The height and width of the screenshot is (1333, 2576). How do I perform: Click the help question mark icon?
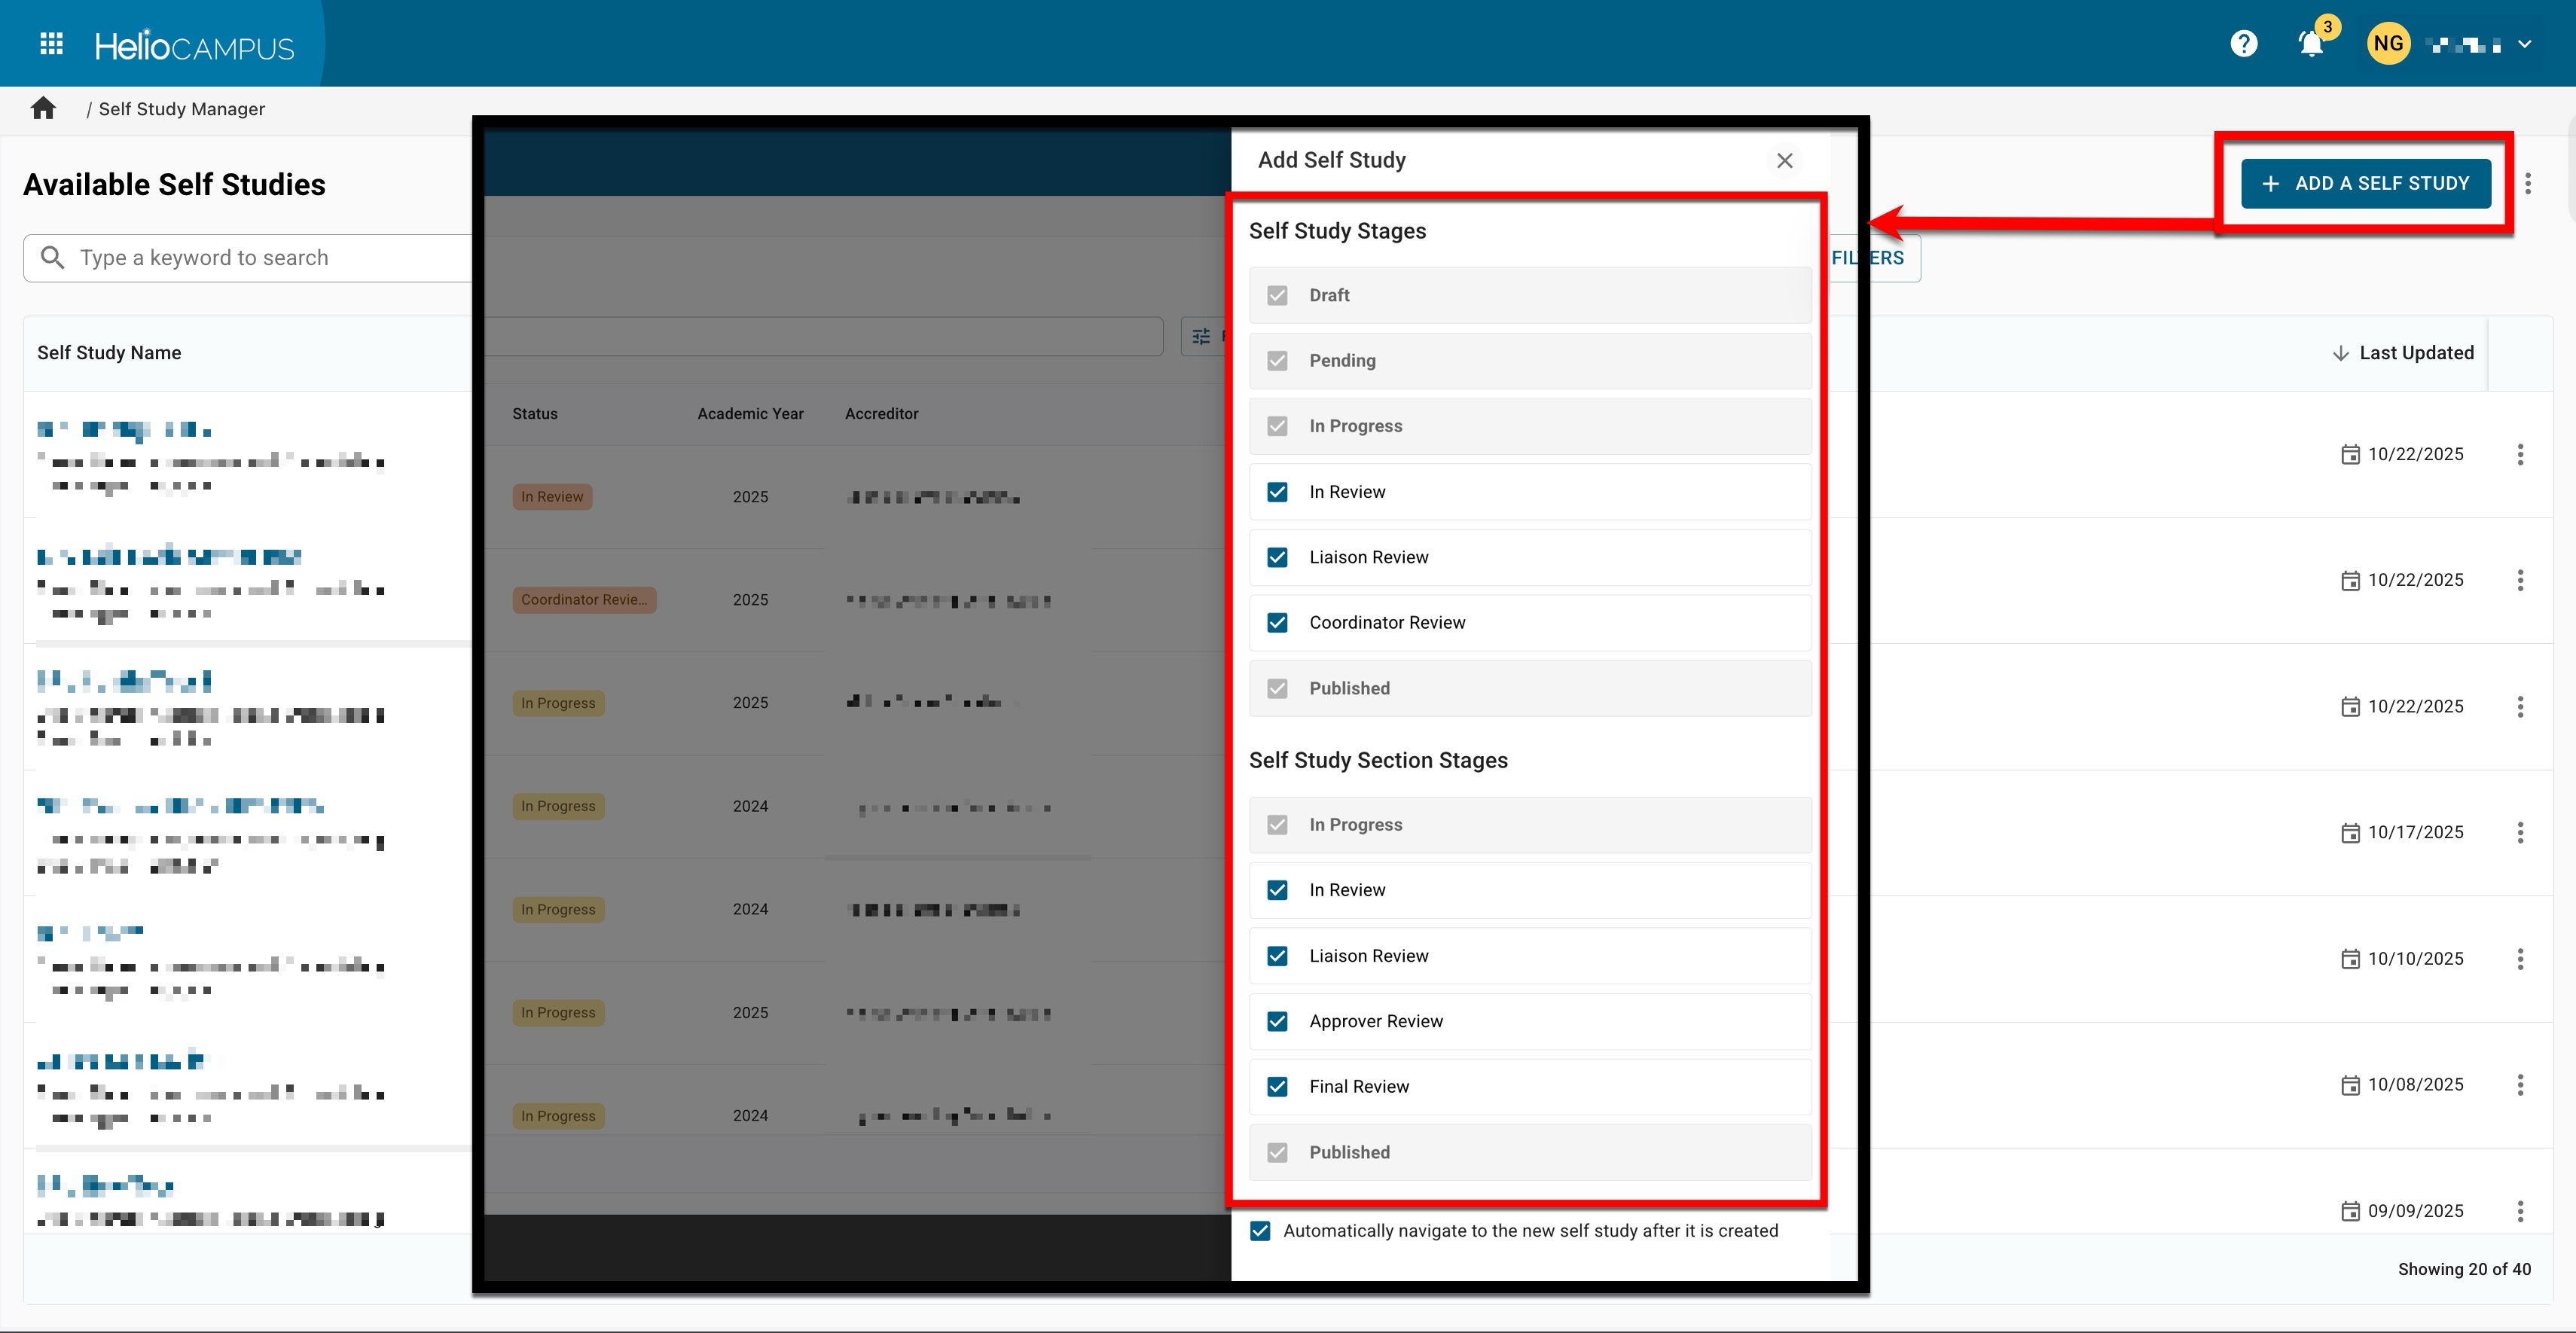coord(2243,44)
